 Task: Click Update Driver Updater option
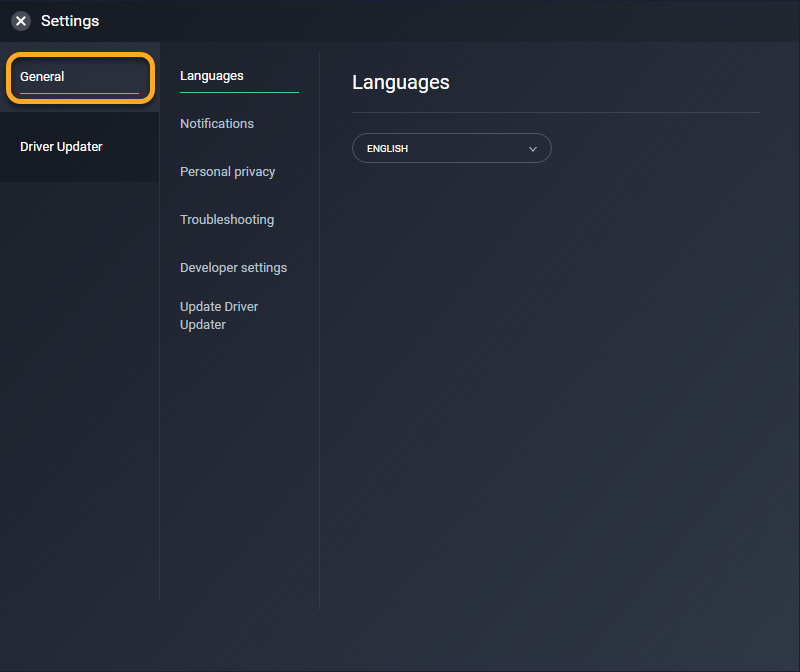219,316
